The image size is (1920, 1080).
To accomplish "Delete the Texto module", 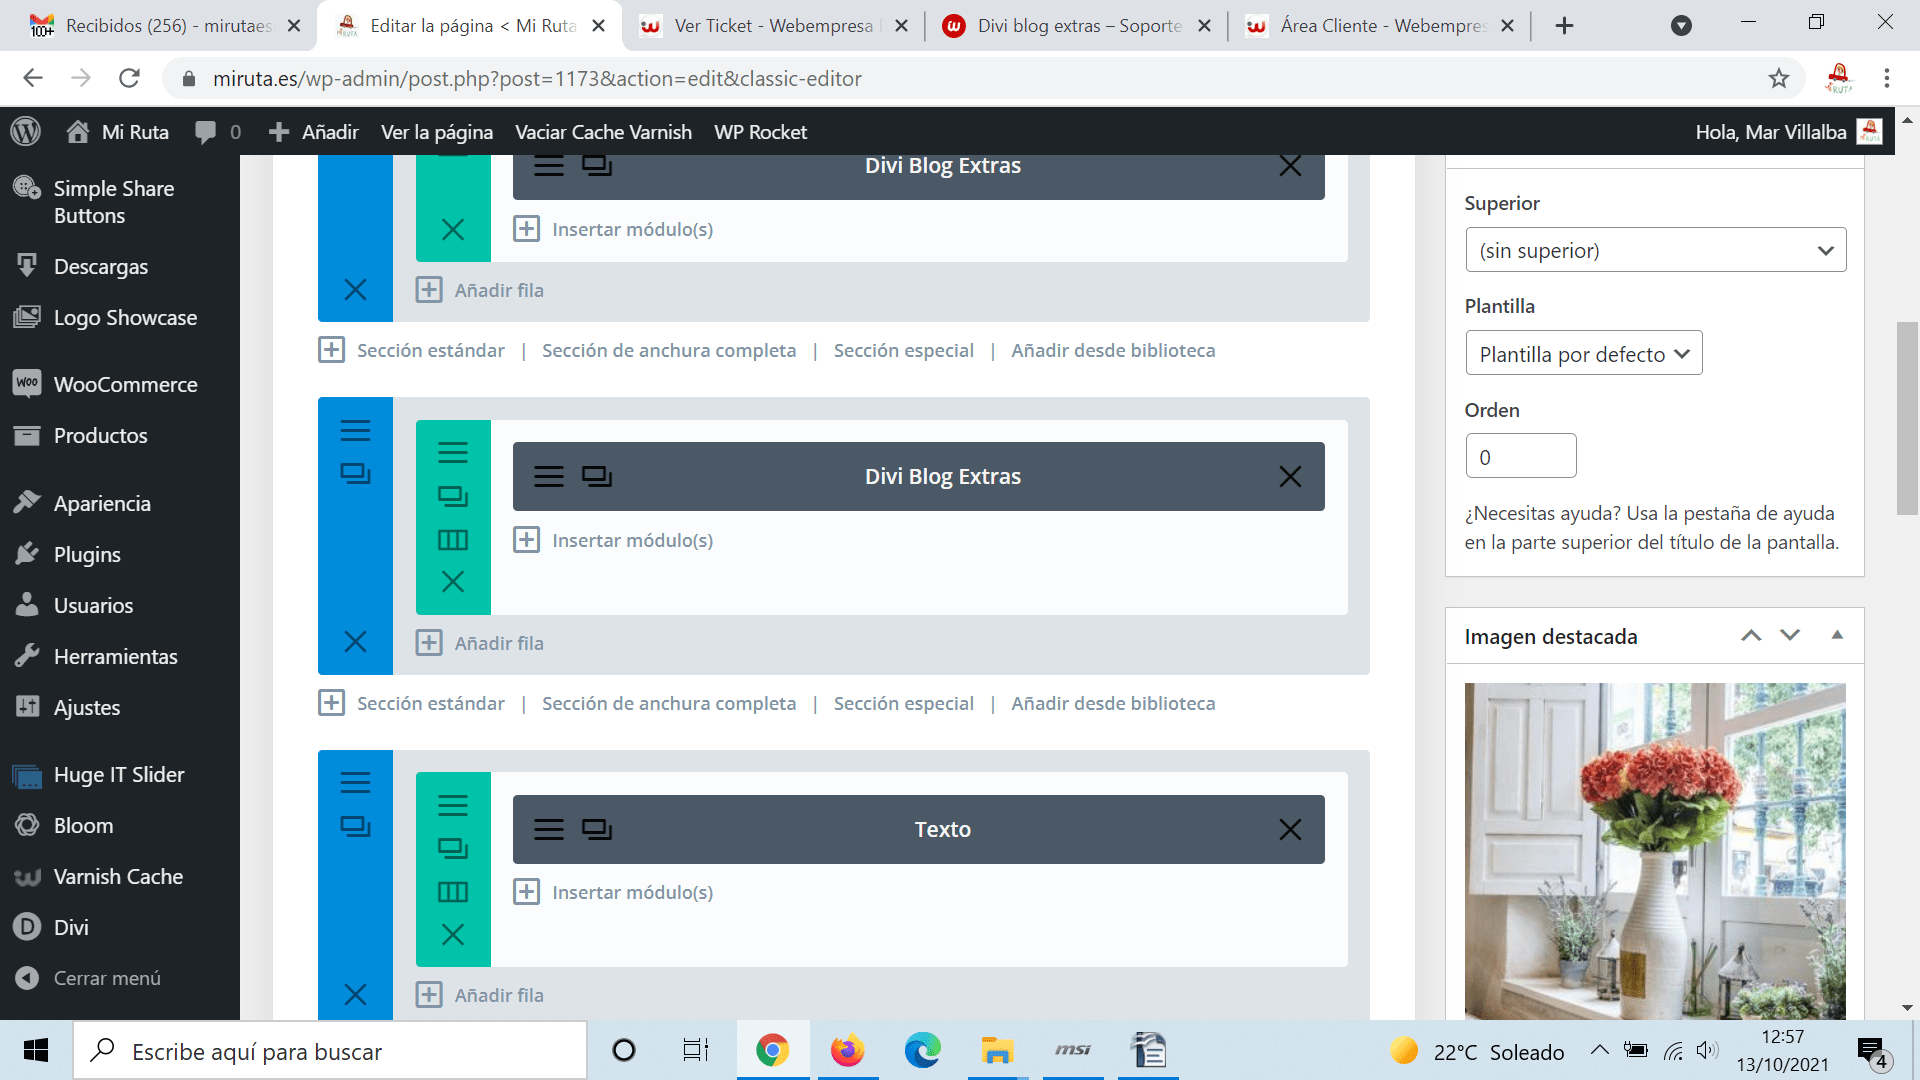I will [1290, 830].
